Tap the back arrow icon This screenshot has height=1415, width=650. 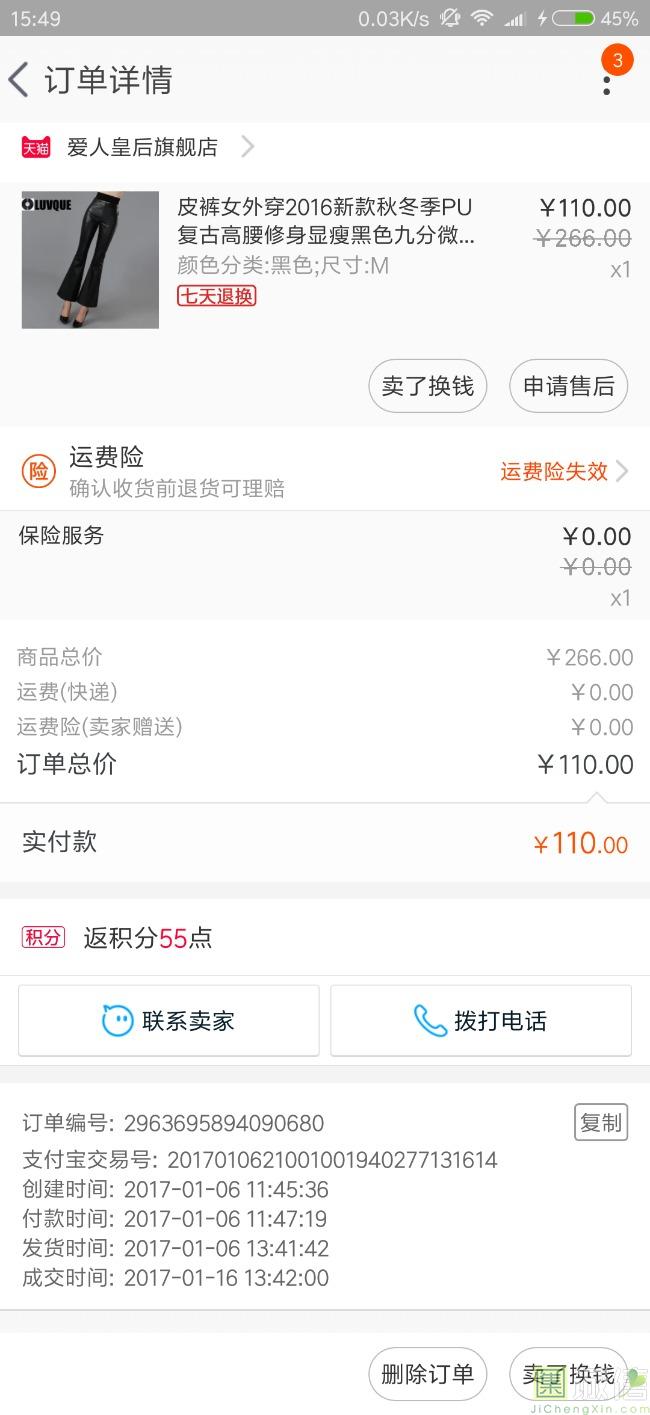pyautogui.click(x=19, y=80)
